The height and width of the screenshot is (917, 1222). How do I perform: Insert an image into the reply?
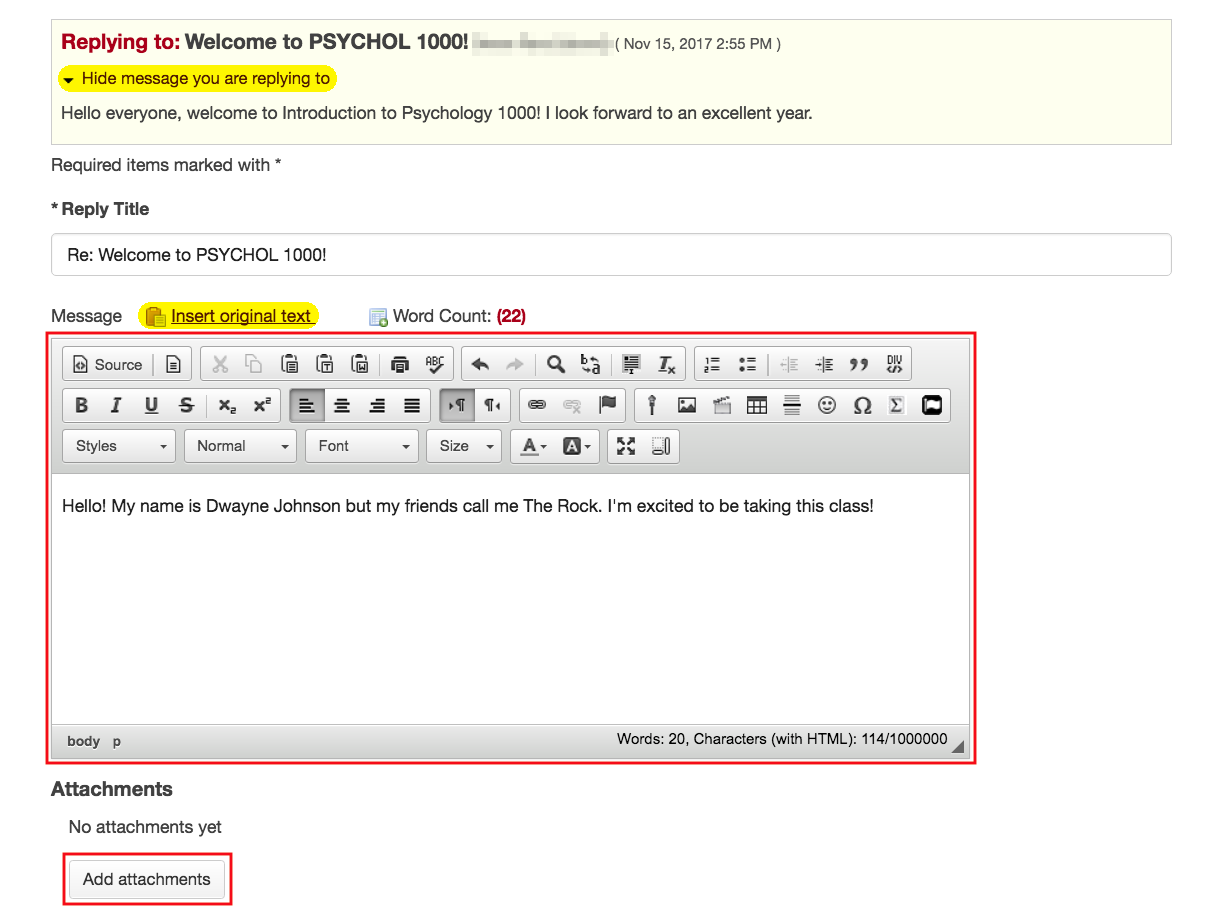(686, 405)
